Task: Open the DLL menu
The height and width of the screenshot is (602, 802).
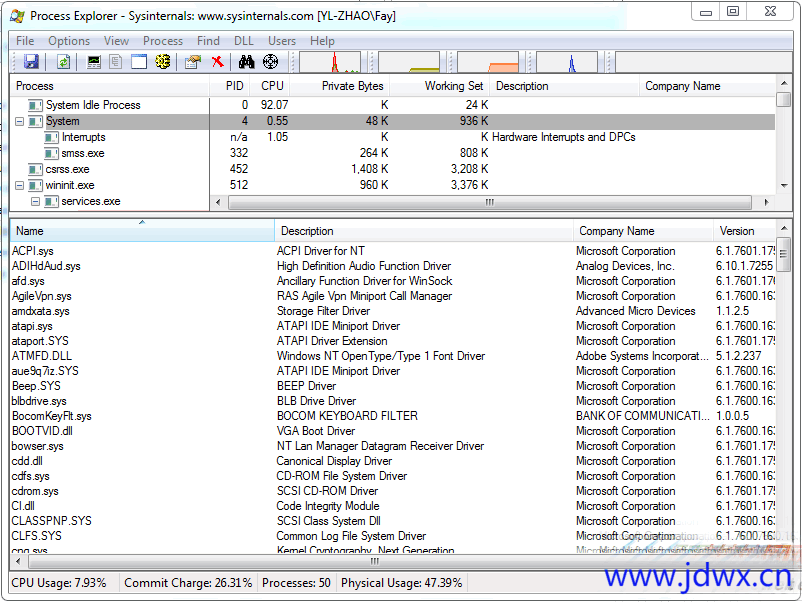Action: pos(244,41)
